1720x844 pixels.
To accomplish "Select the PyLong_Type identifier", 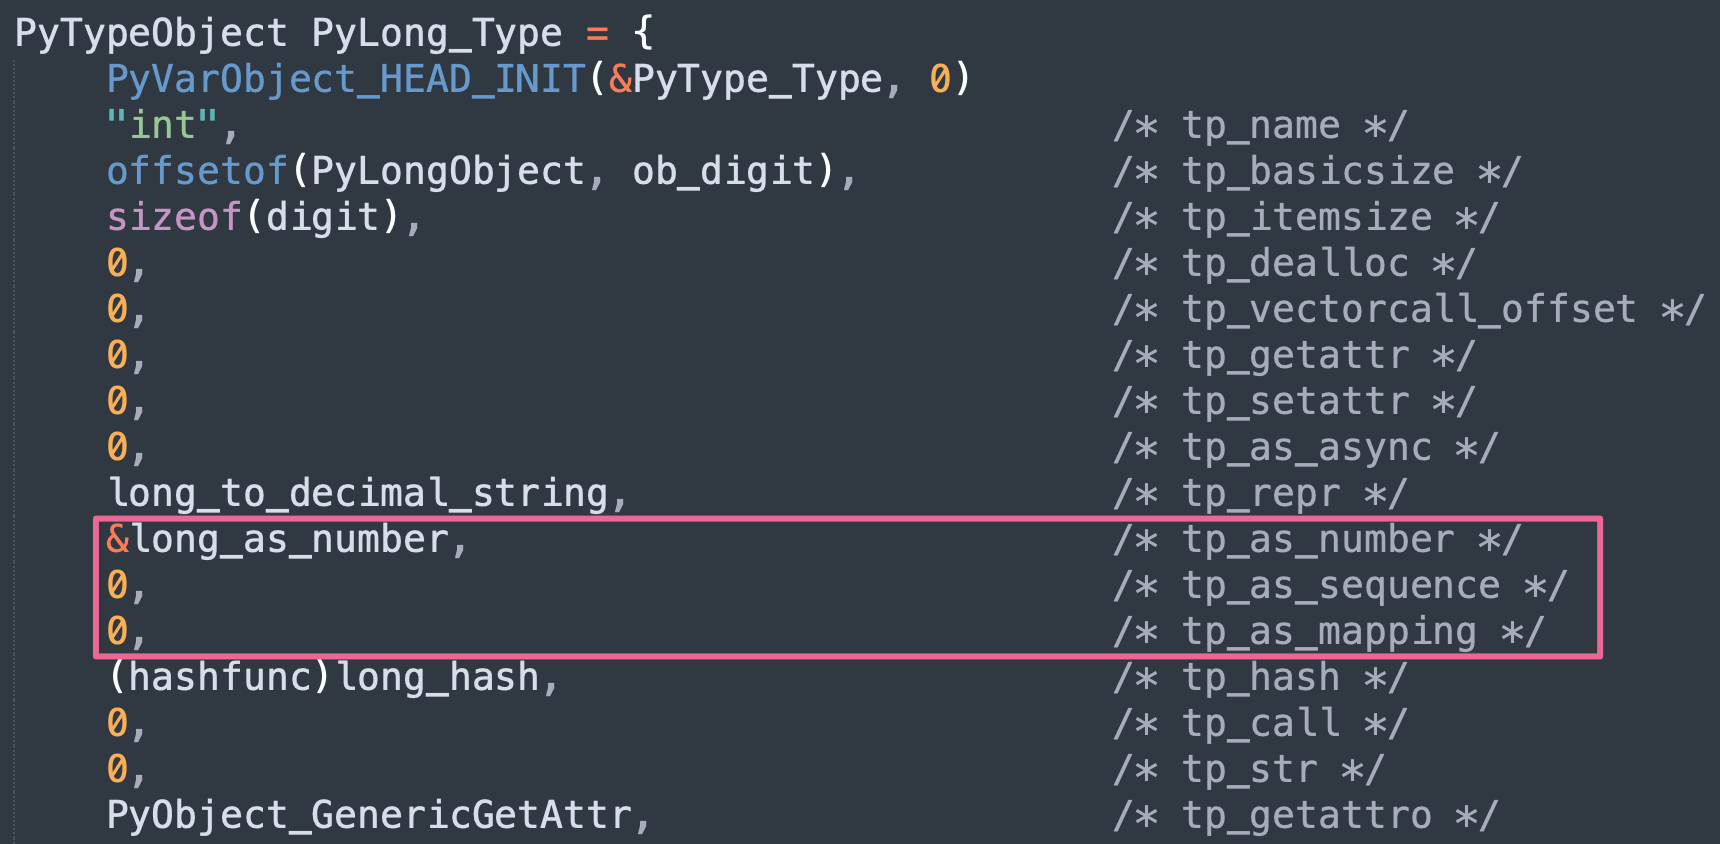I will tap(437, 33).
